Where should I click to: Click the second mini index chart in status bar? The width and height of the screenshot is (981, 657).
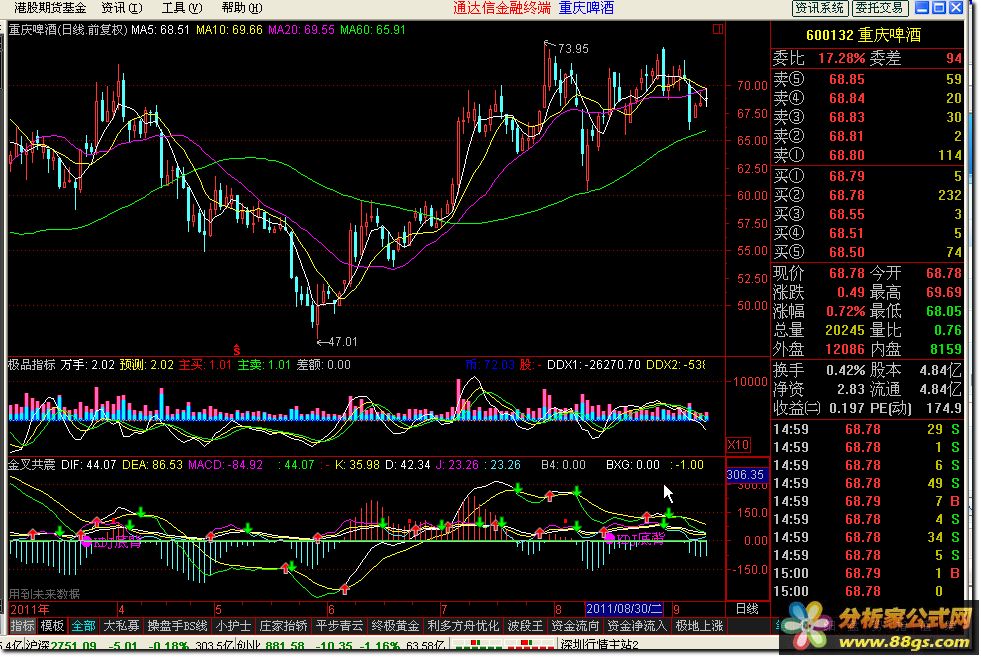point(531,644)
